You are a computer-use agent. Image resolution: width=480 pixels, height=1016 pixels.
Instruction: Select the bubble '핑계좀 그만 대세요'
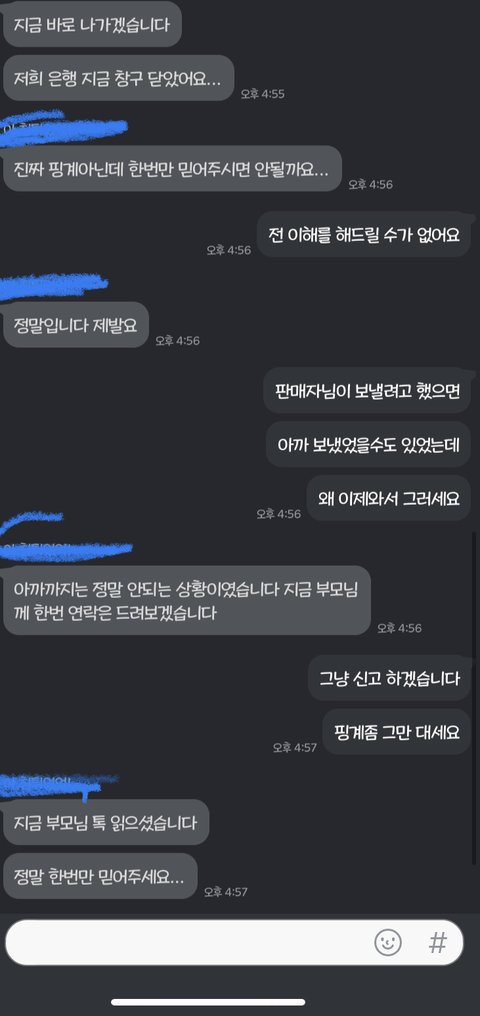tap(396, 732)
